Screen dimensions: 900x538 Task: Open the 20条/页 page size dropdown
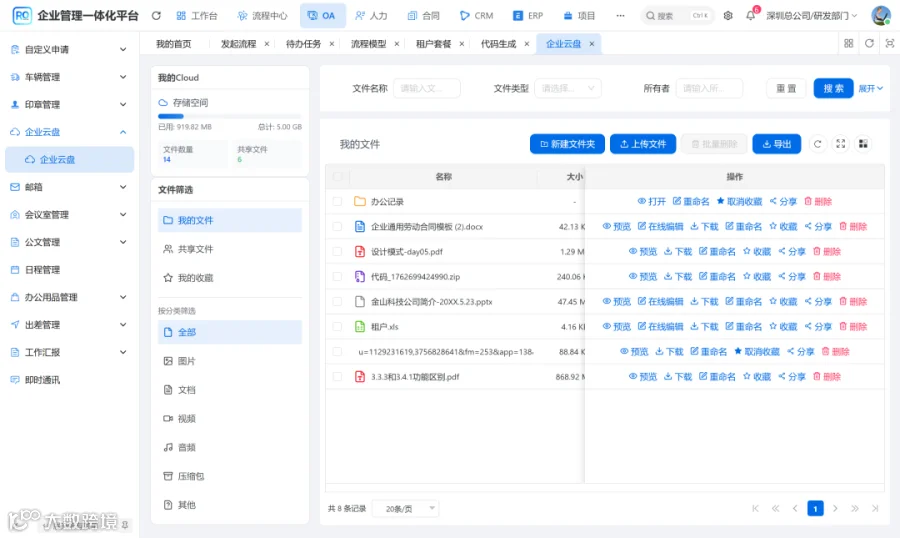point(405,509)
